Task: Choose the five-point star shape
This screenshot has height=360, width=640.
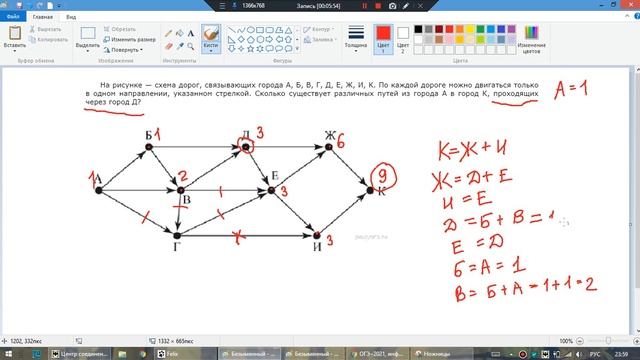Action: 251,49
